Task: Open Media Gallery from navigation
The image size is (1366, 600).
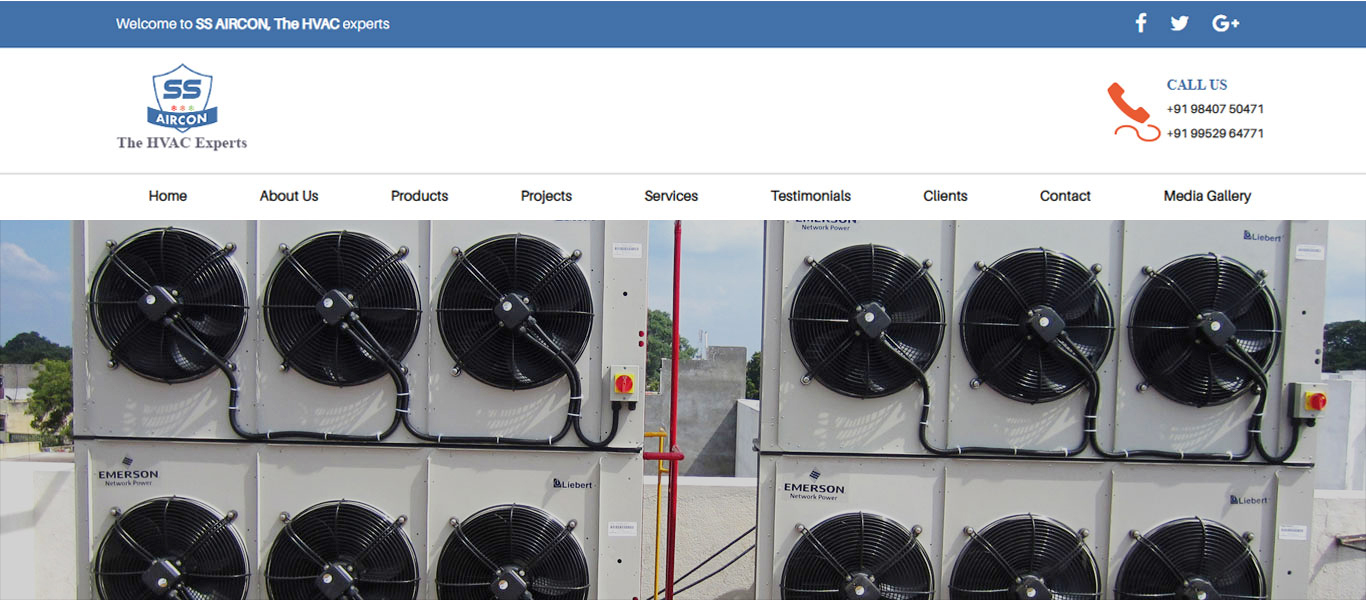Action: point(1207,196)
